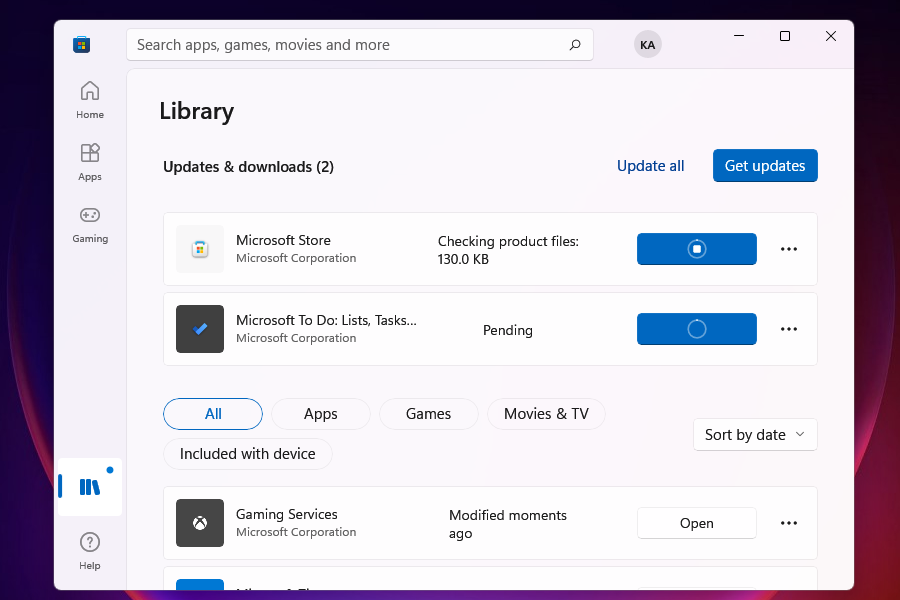Open more options for Gaming Services

click(789, 523)
